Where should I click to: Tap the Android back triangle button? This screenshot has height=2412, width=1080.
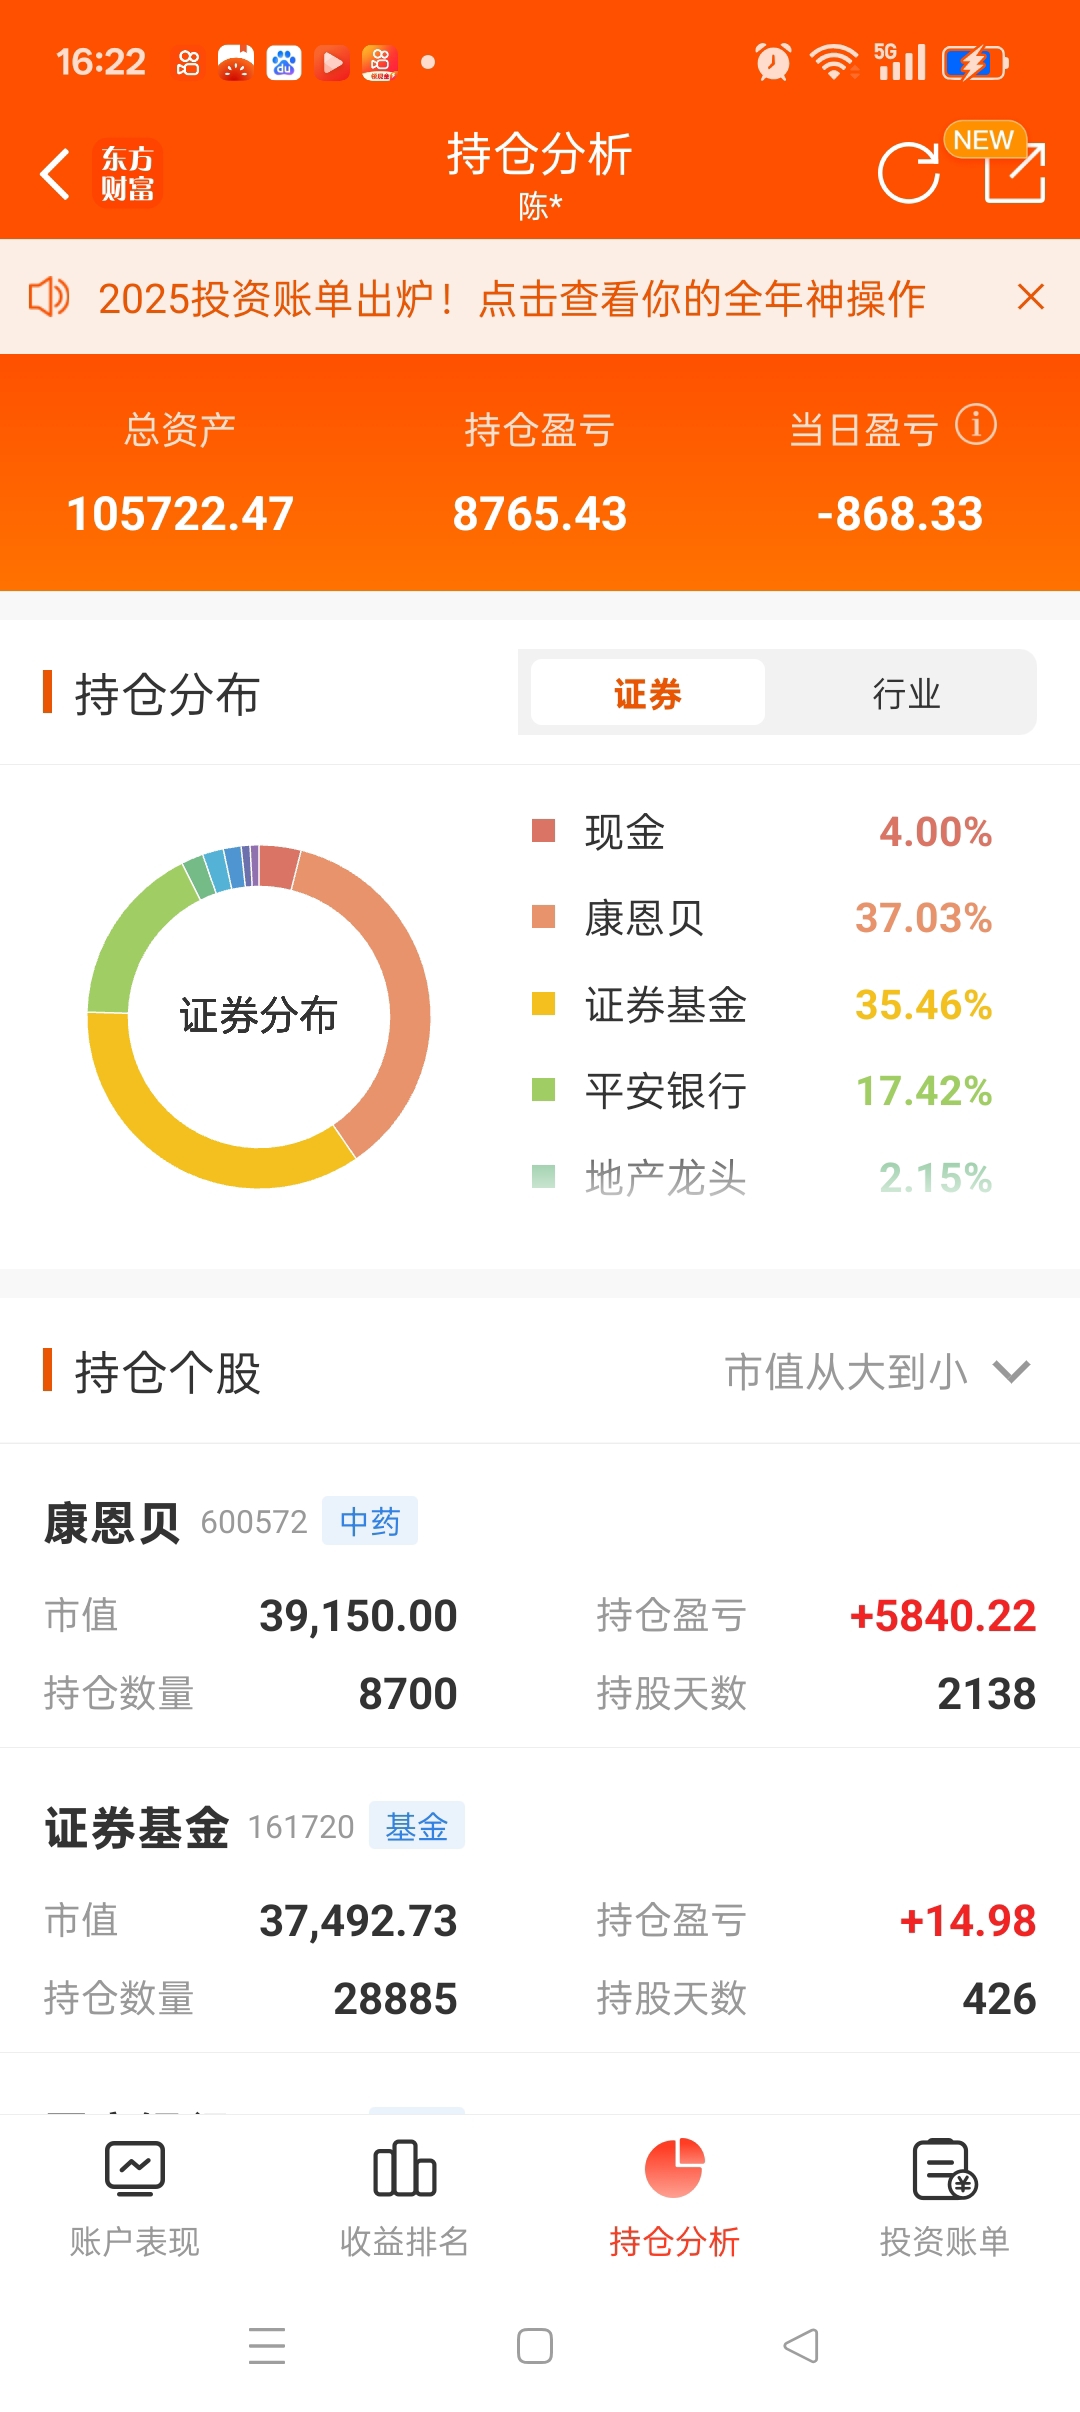click(x=801, y=2346)
